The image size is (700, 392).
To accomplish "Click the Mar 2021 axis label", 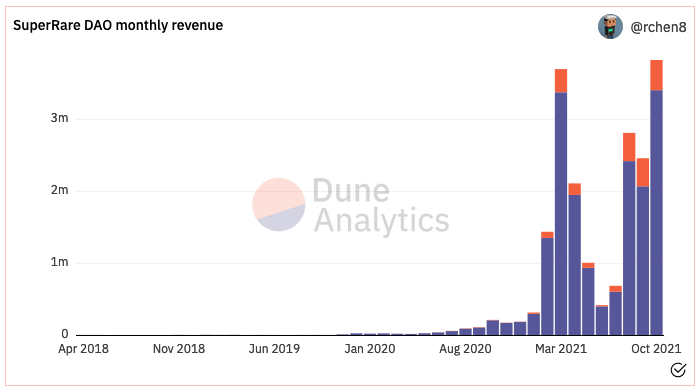I will point(561,349).
